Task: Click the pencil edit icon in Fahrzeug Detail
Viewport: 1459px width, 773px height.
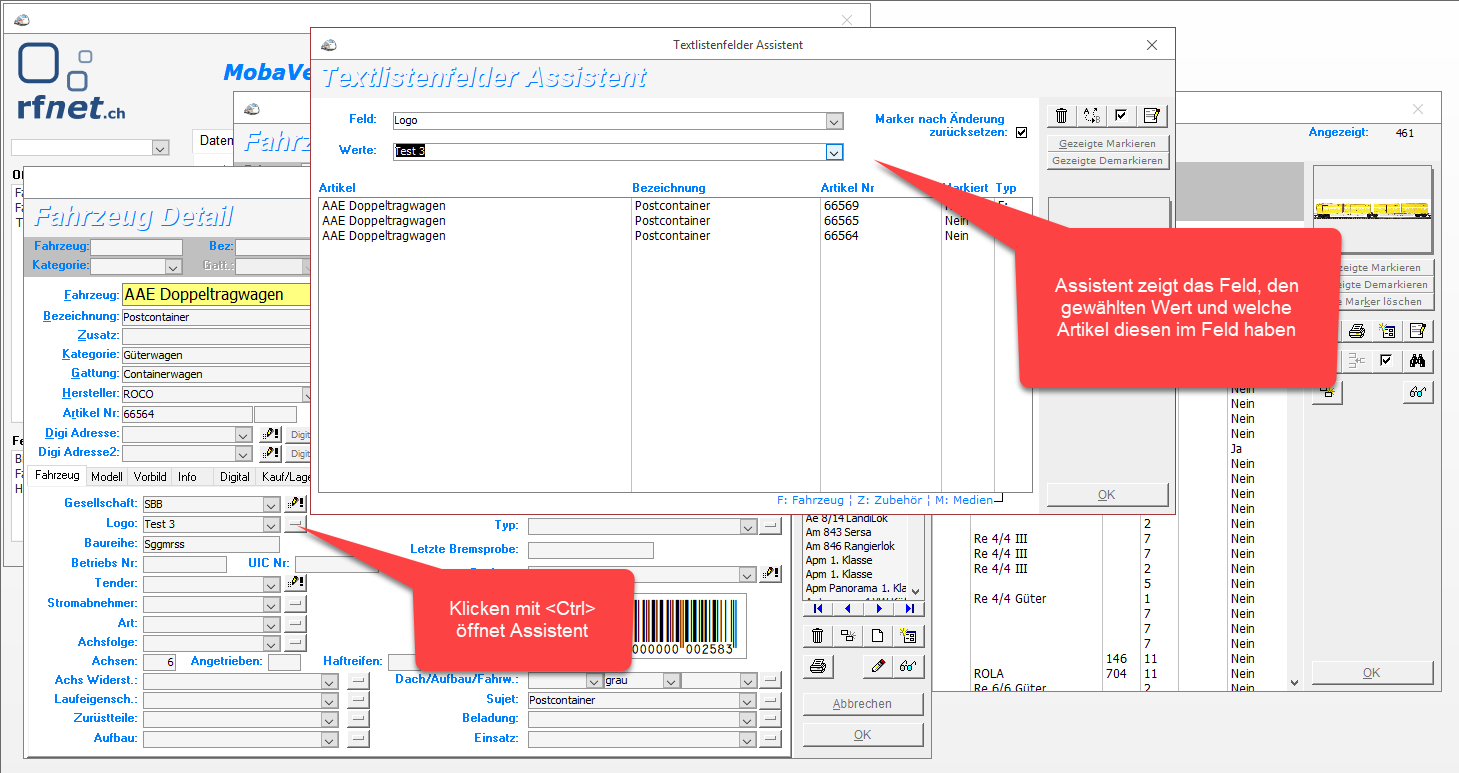Action: (x=878, y=666)
